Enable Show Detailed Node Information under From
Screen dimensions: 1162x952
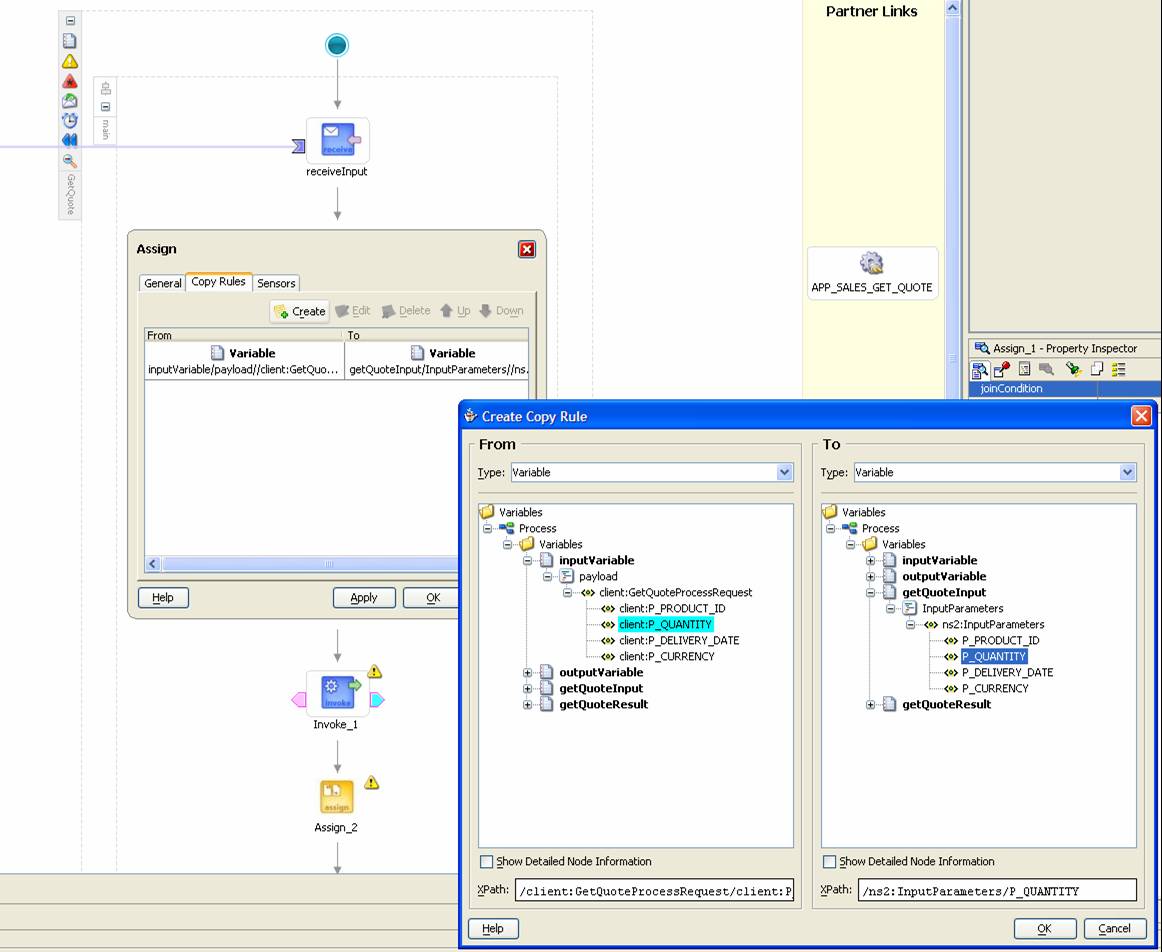[x=487, y=861]
